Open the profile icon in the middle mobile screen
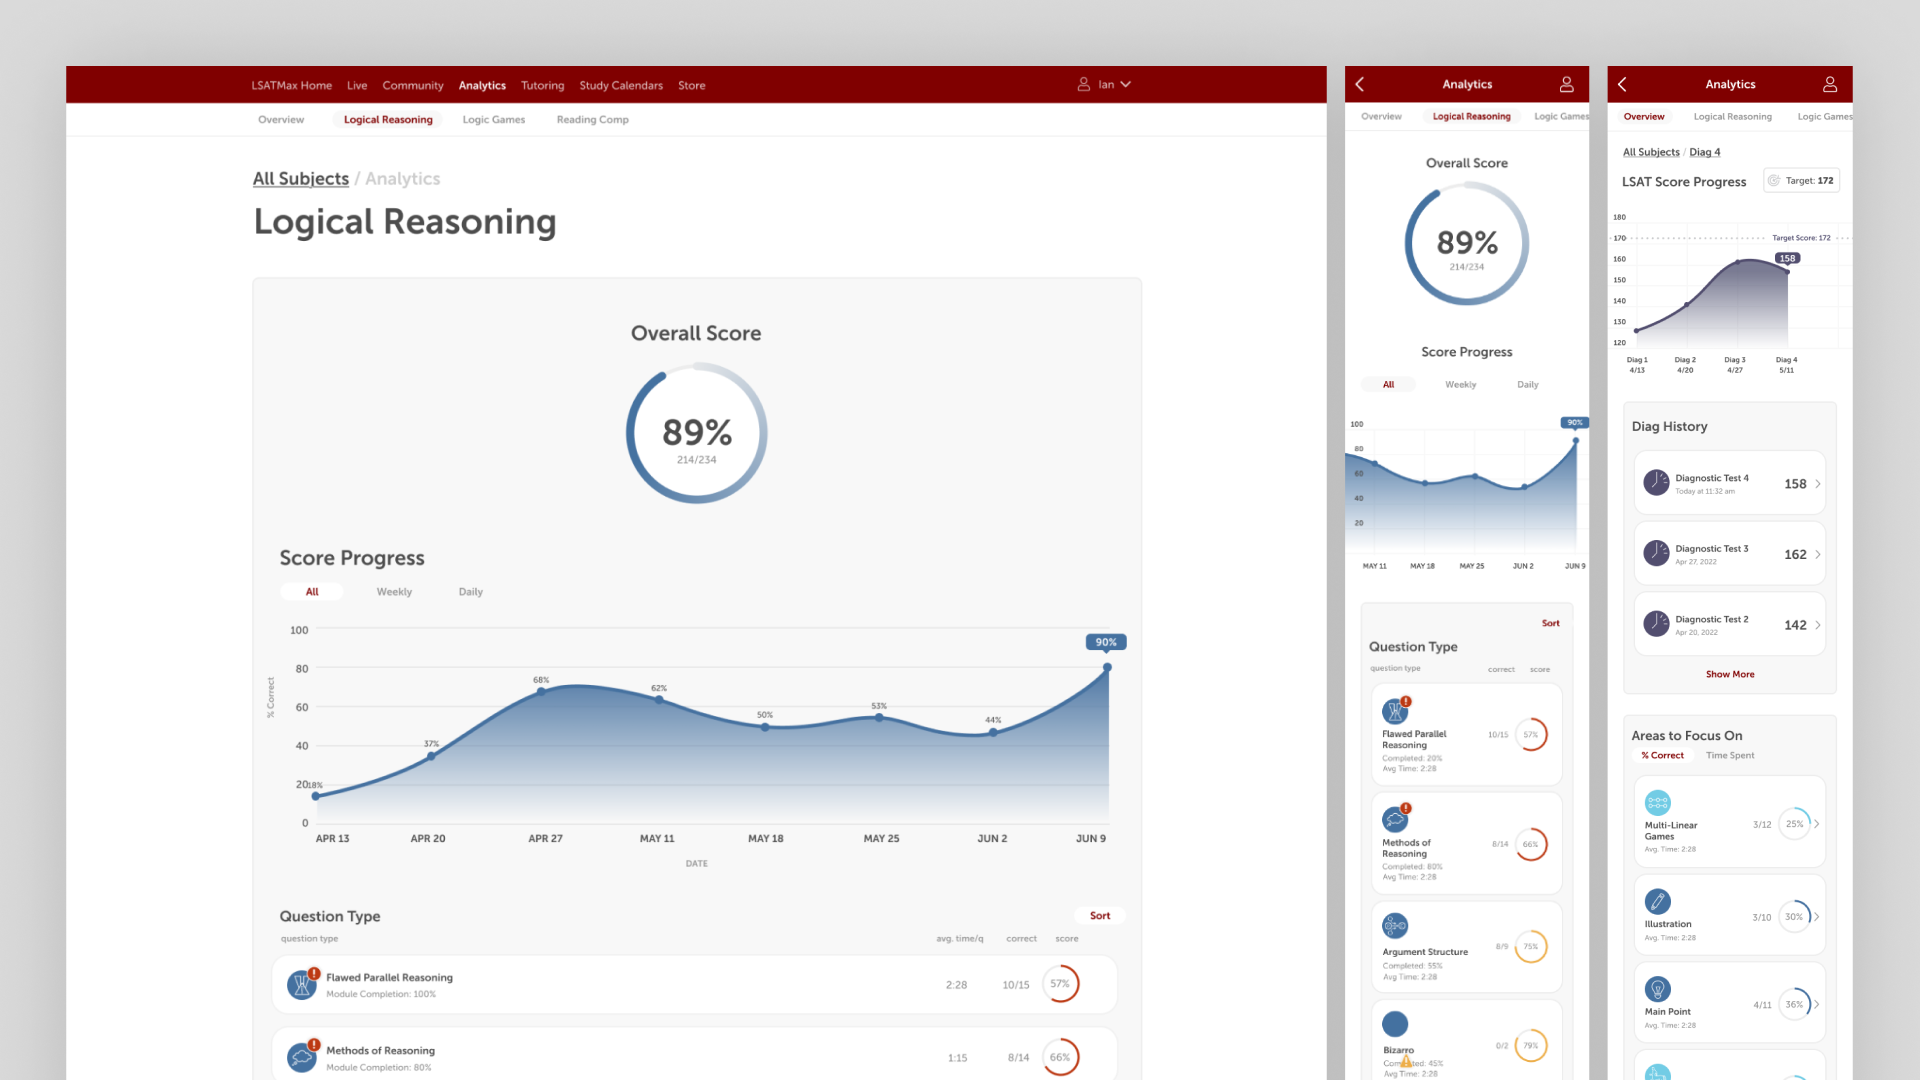This screenshot has width=1920, height=1080. click(x=1567, y=85)
